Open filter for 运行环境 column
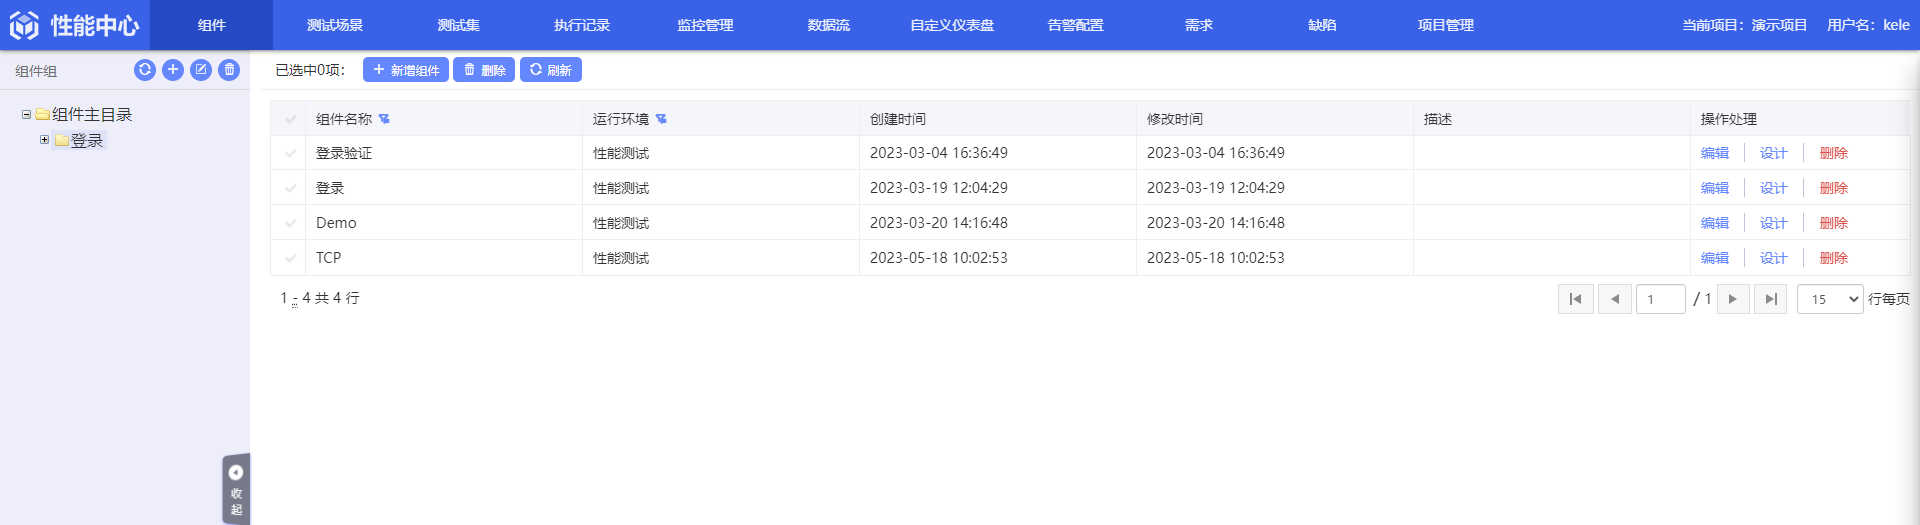Viewport: 1920px width, 525px height. coord(661,119)
